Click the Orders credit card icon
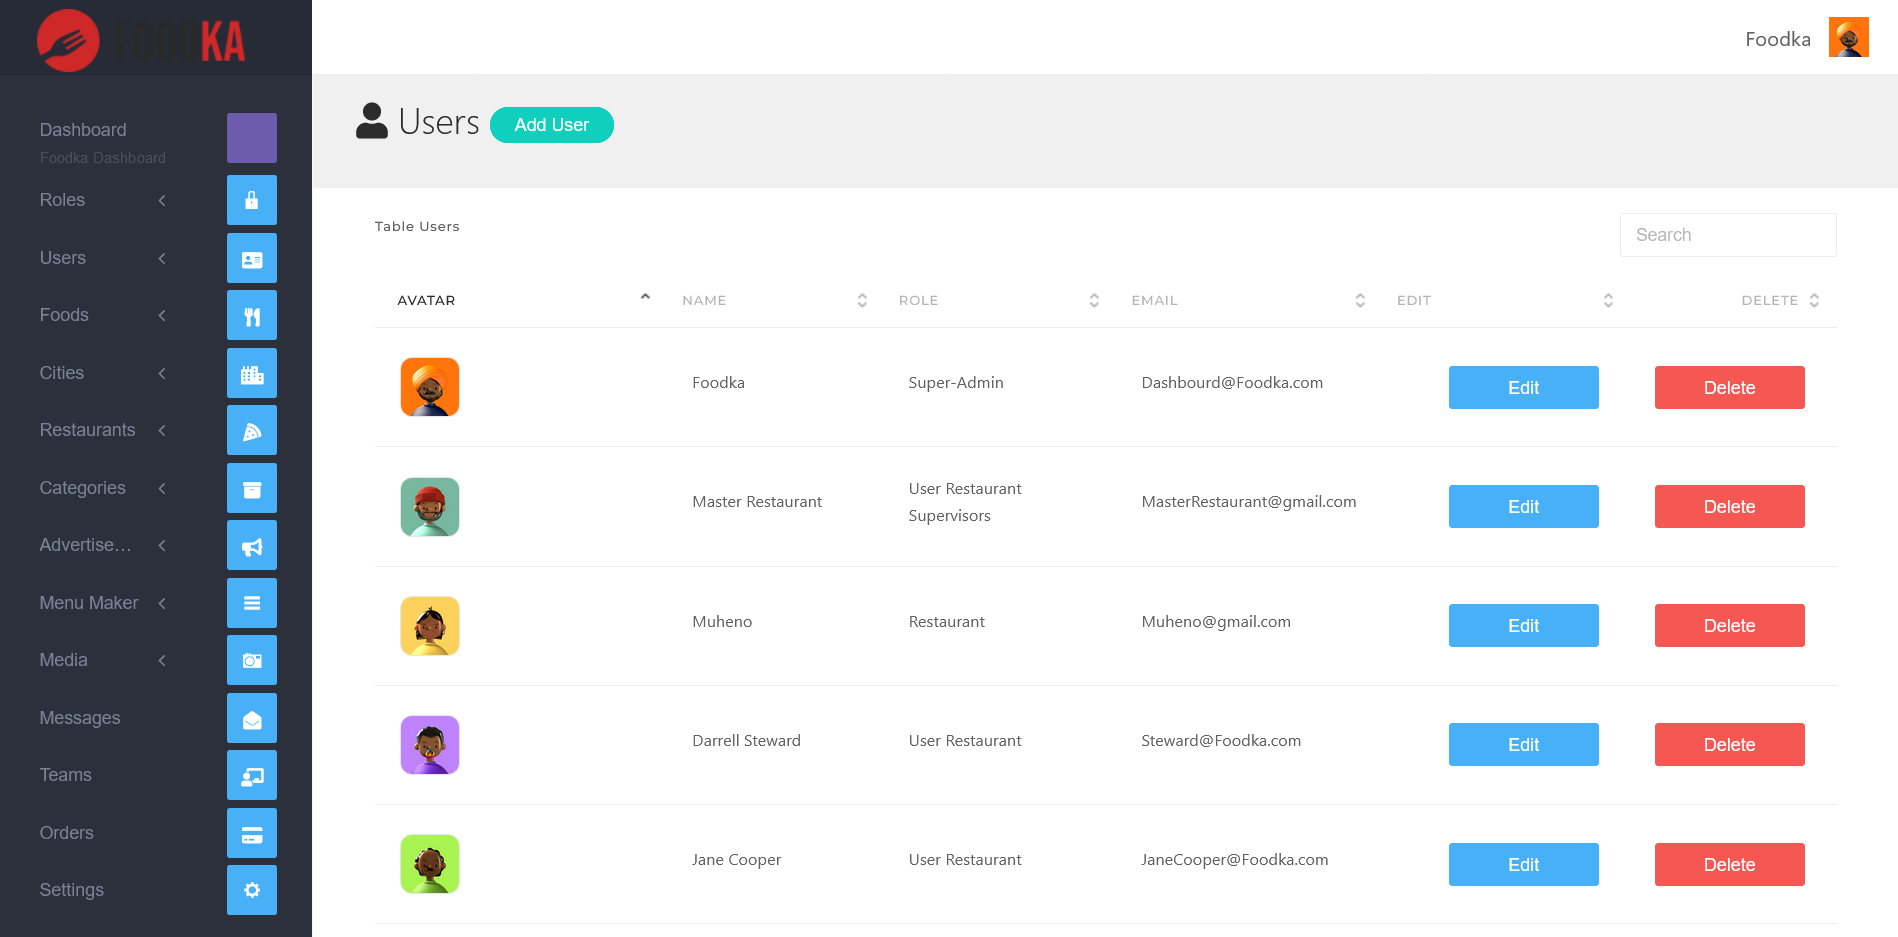The height and width of the screenshot is (937, 1898). tap(252, 834)
